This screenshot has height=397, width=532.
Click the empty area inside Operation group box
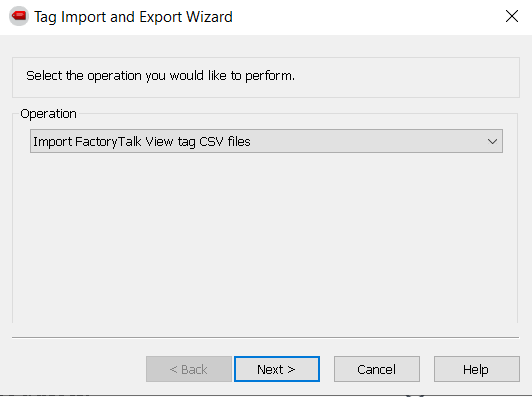[x=265, y=238]
